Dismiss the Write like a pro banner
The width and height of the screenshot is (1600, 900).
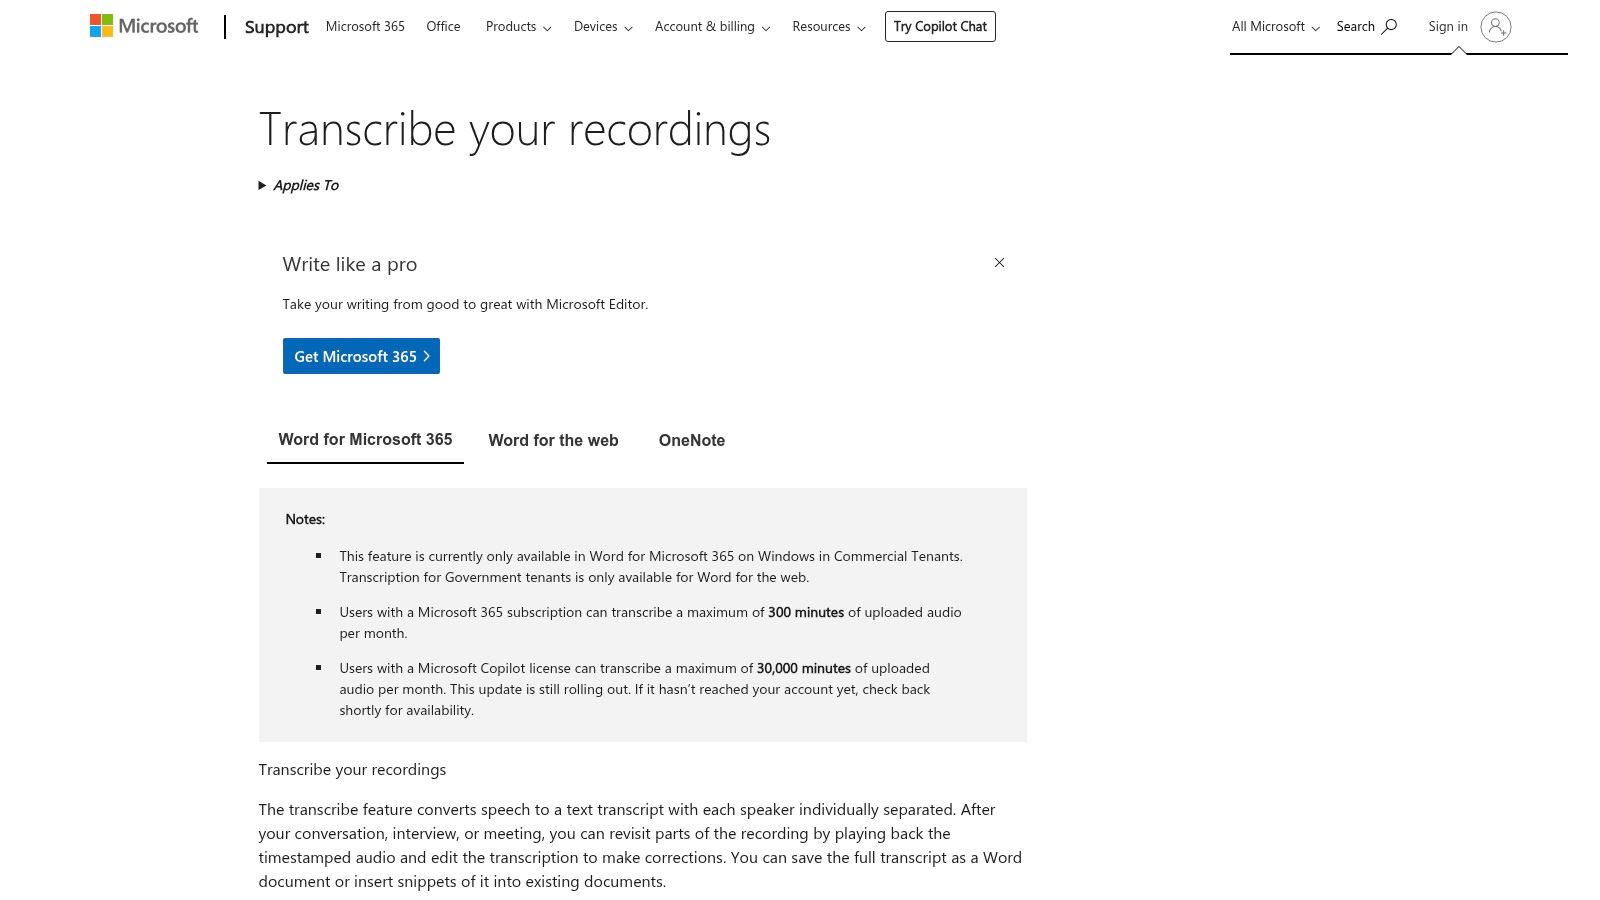pyautogui.click(x=999, y=262)
